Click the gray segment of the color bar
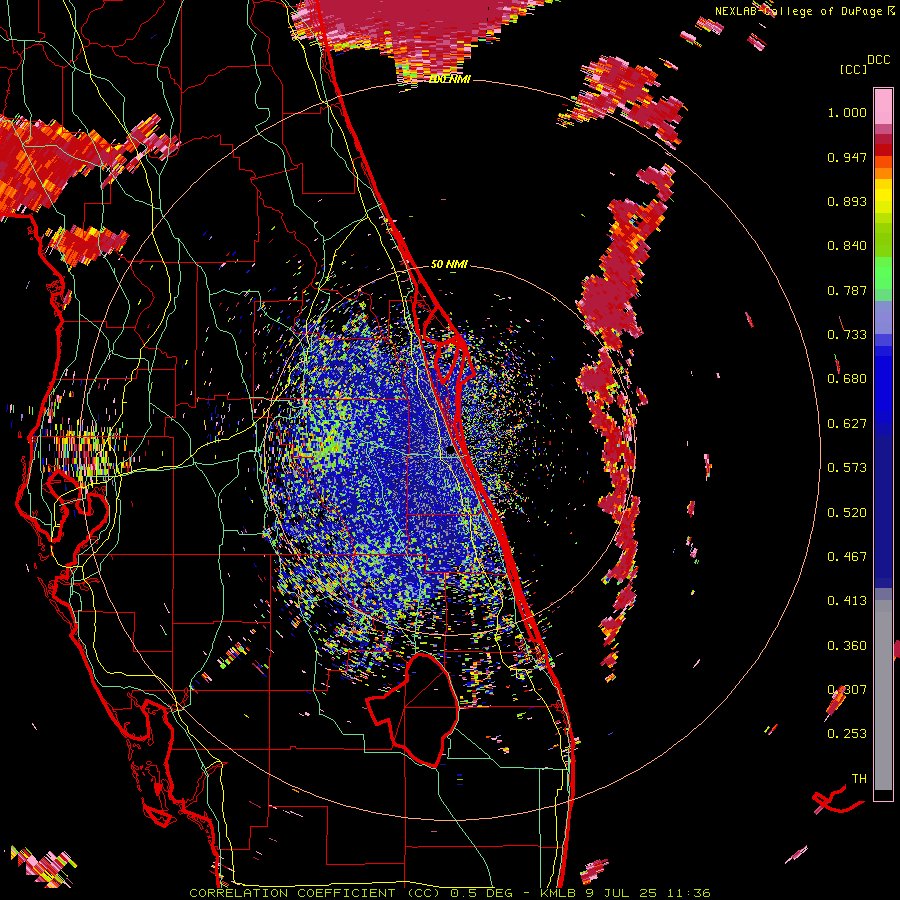 click(883, 695)
